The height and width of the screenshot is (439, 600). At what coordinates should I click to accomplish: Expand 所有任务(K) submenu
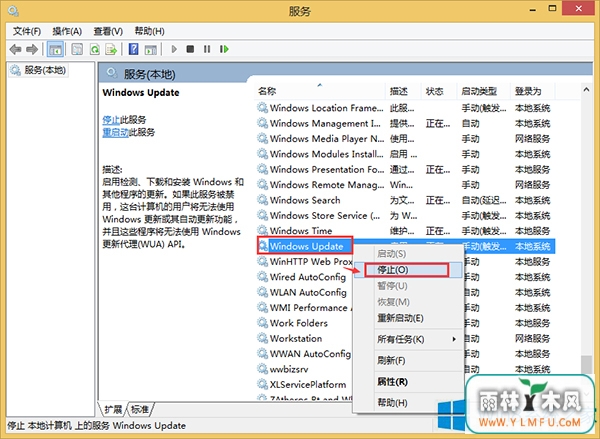(x=408, y=339)
